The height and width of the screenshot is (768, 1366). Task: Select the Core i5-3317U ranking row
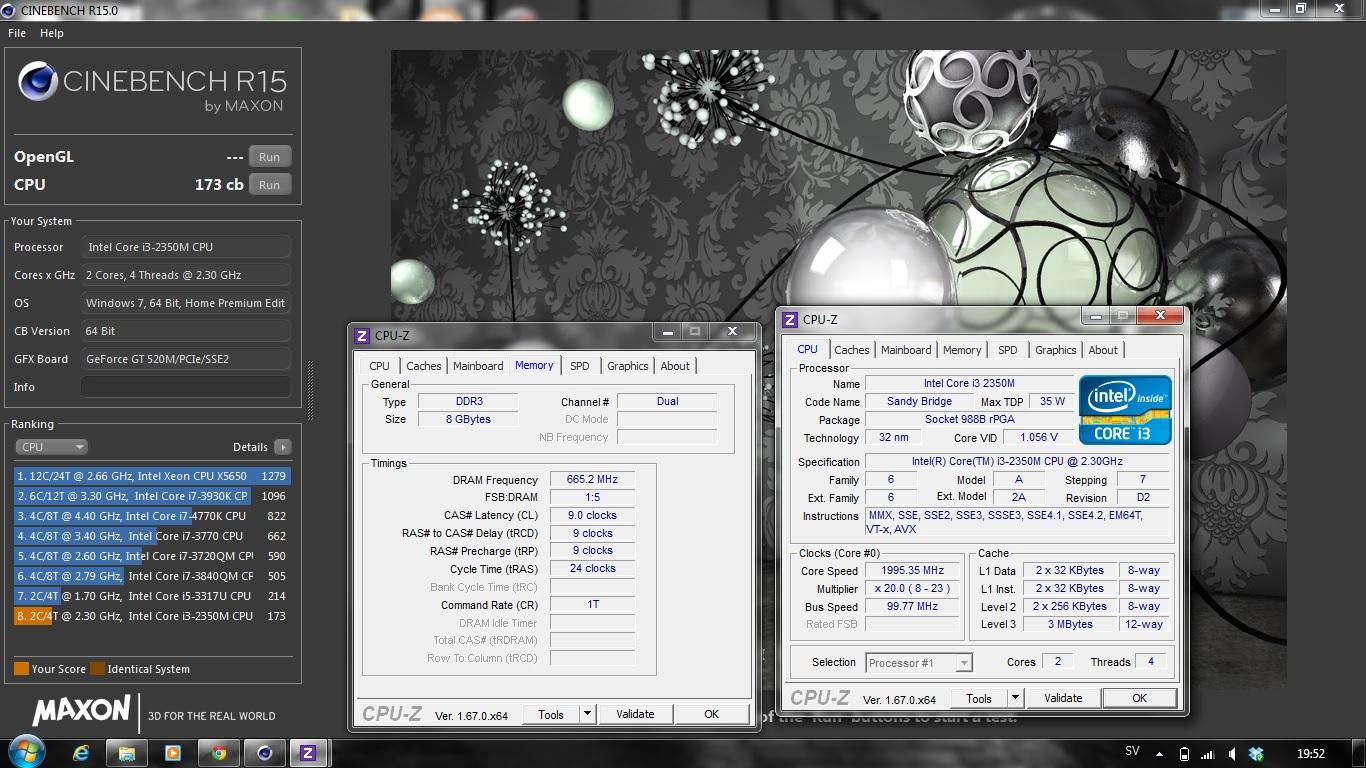click(x=152, y=596)
